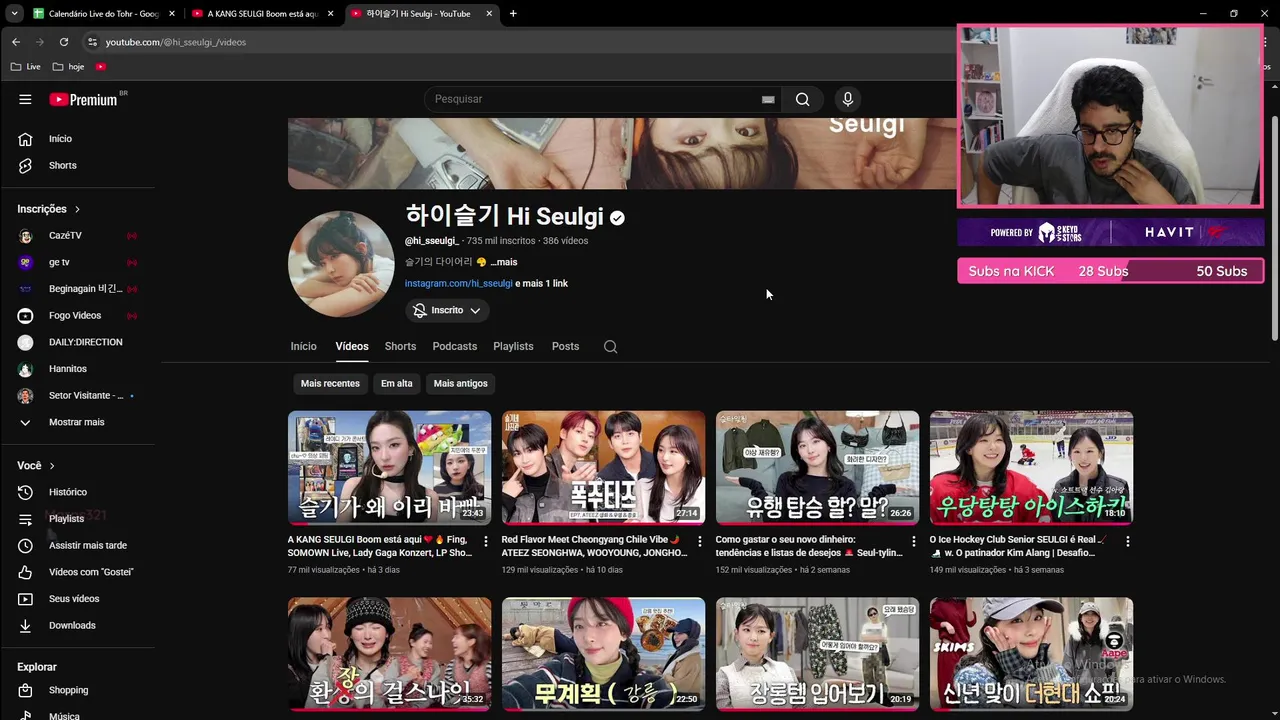
Task: Open the Live bookmarks folder
Action: (x=26, y=67)
